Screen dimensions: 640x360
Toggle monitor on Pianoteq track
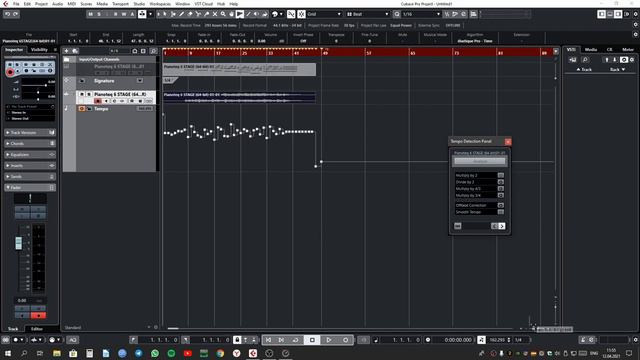pyautogui.click(x=106, y=101)
